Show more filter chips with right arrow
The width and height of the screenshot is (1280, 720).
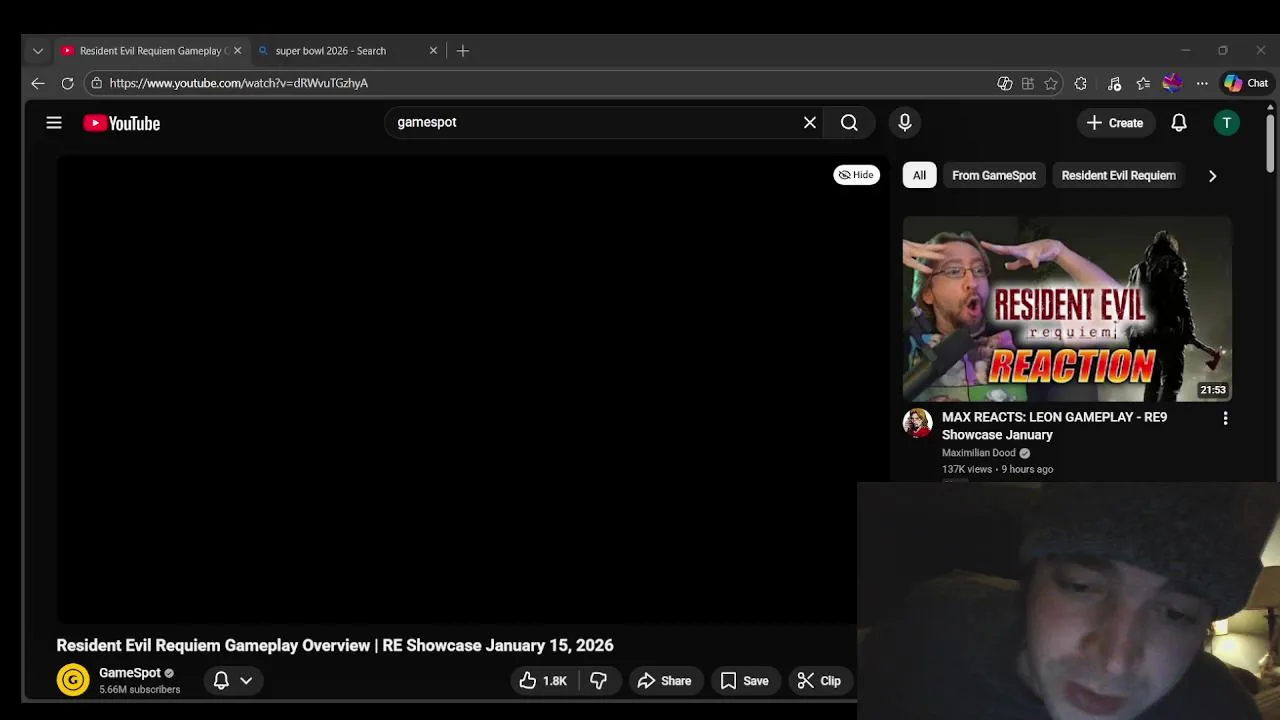1212,176
